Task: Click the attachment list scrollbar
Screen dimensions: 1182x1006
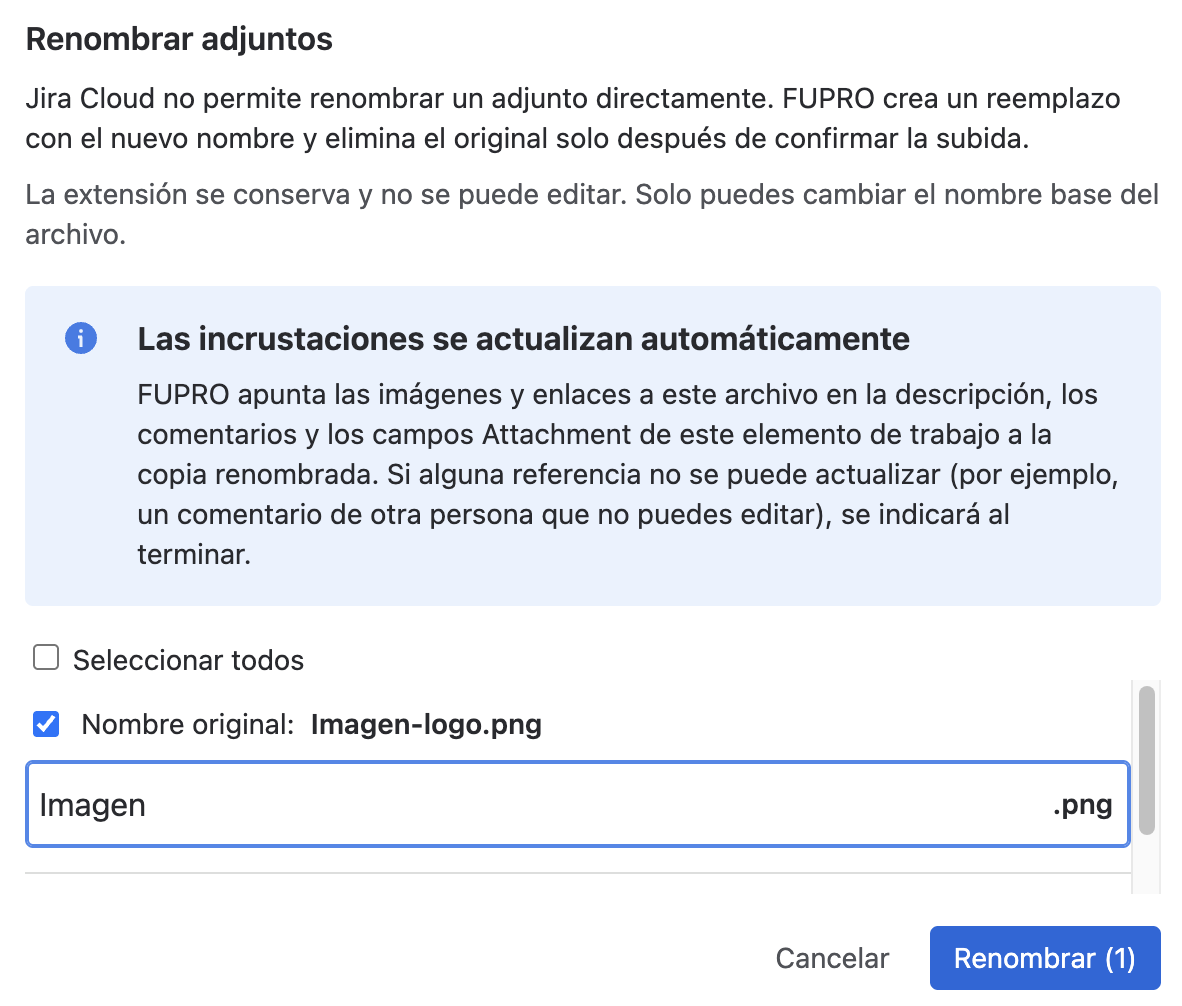Action: click(x=1147, y=760)
